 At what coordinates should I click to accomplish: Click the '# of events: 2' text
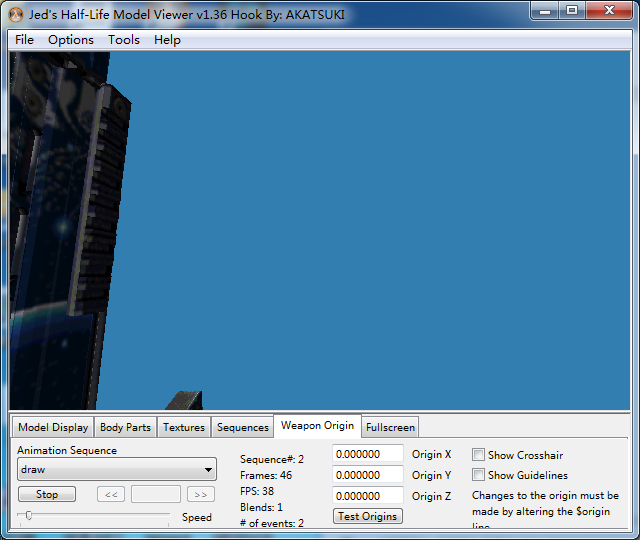[x=272, y=523]
